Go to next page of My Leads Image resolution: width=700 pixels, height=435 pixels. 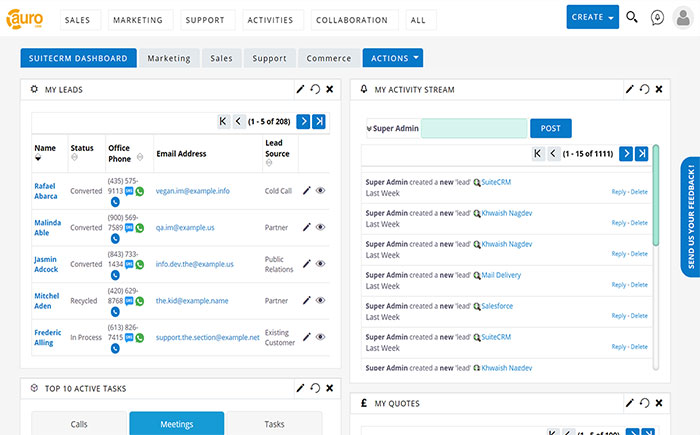click(303, 121)
